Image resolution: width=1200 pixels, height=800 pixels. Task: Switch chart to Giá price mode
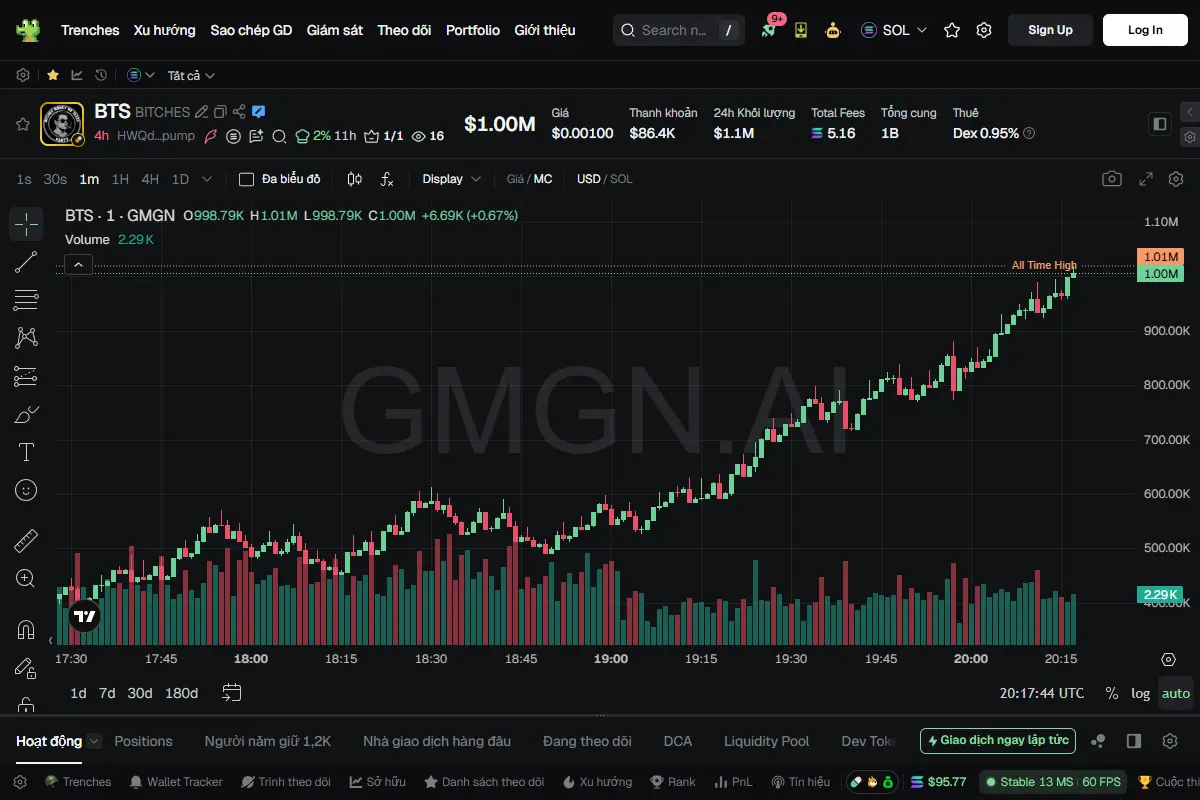(515, 179)
